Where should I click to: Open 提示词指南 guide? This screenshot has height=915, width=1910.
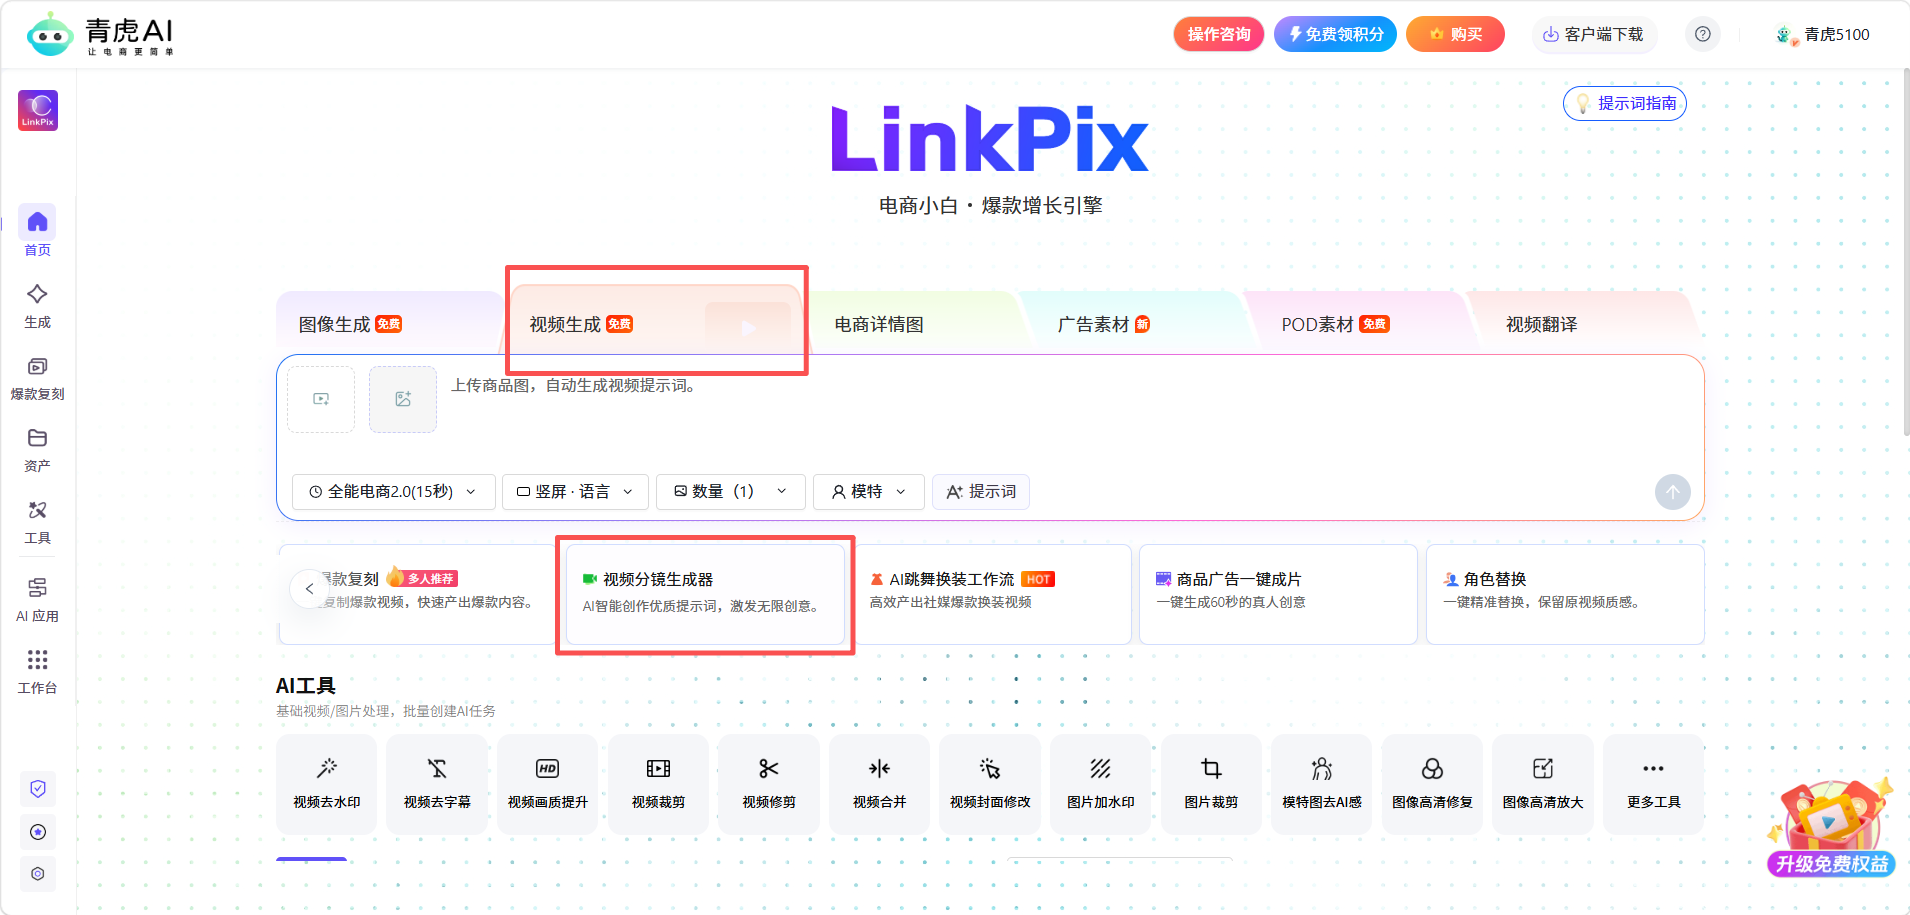click(1625, 103)
